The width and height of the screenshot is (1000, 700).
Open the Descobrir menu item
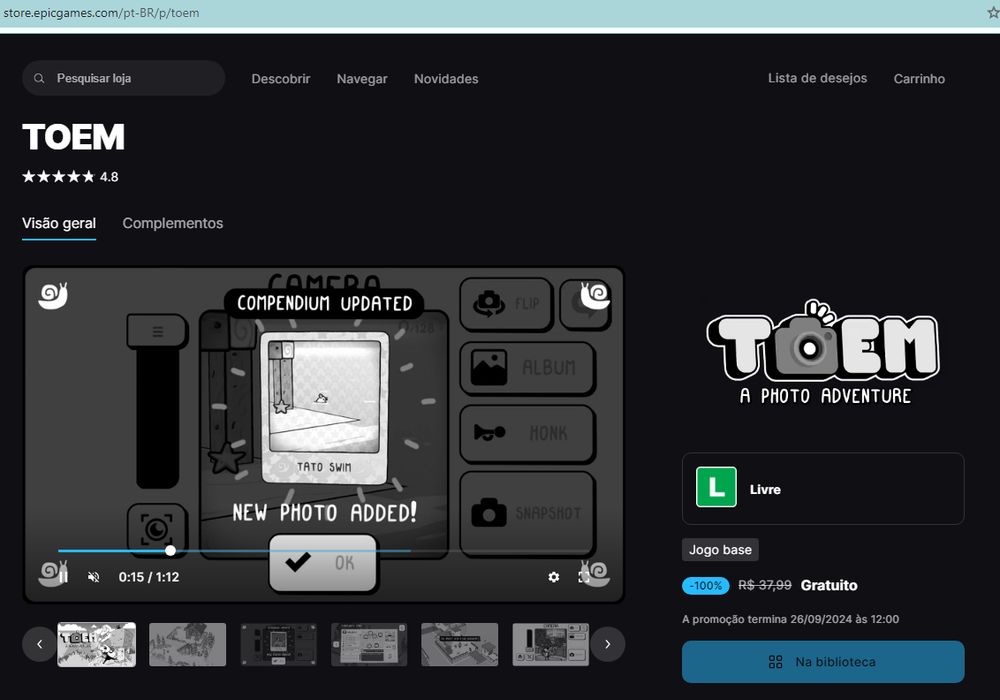tap(281, 79)
